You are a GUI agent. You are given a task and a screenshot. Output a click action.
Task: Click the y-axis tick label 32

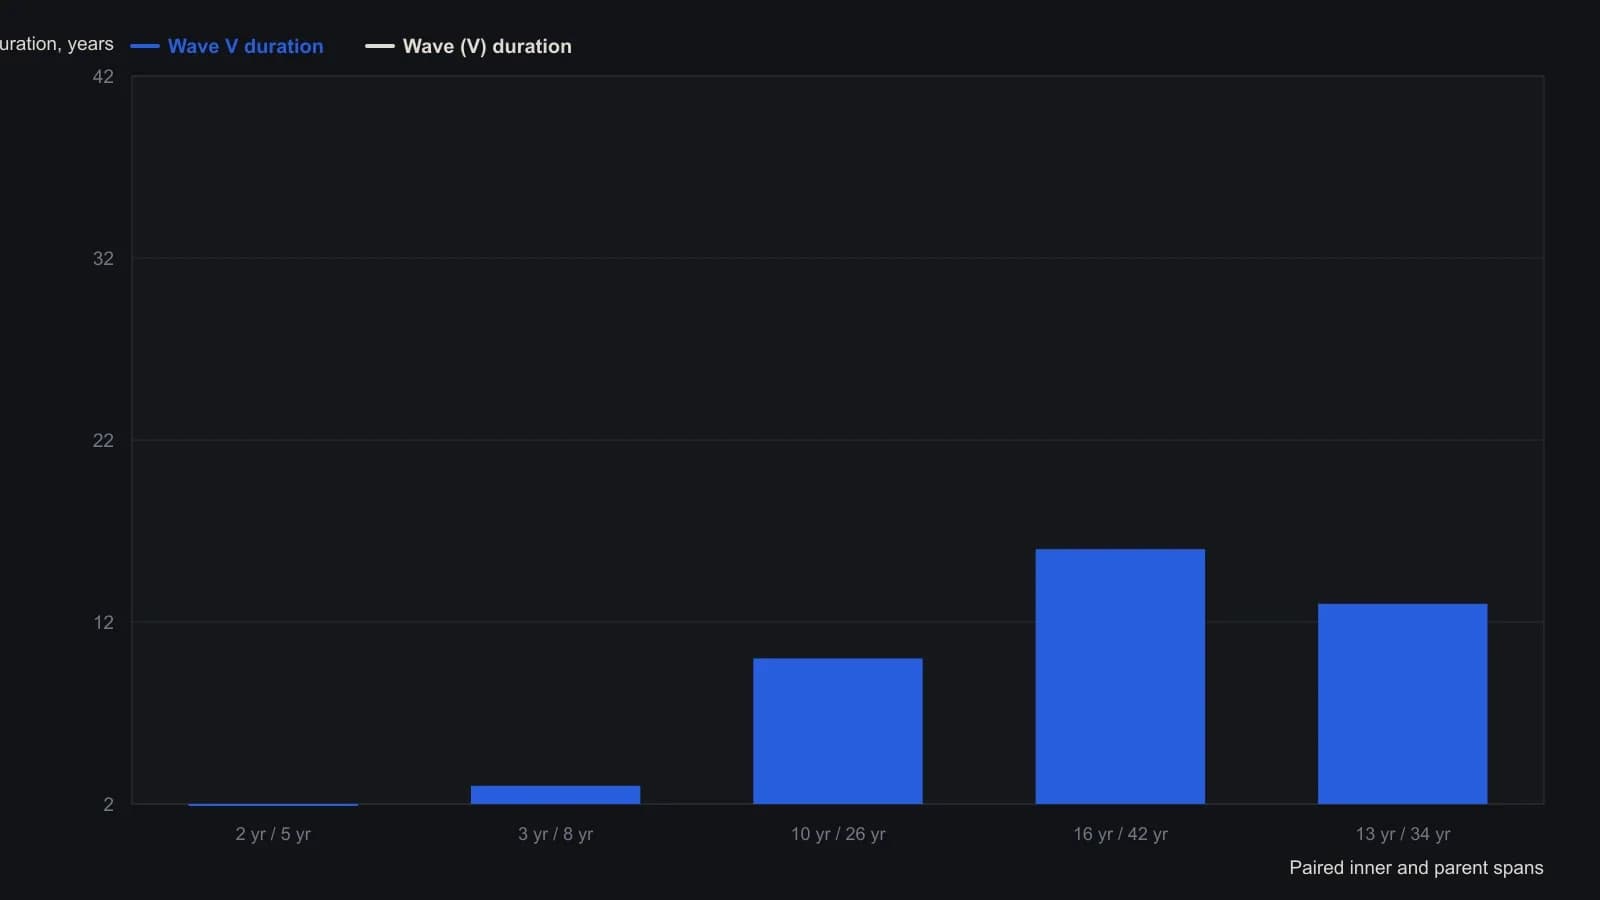[103, 259]
